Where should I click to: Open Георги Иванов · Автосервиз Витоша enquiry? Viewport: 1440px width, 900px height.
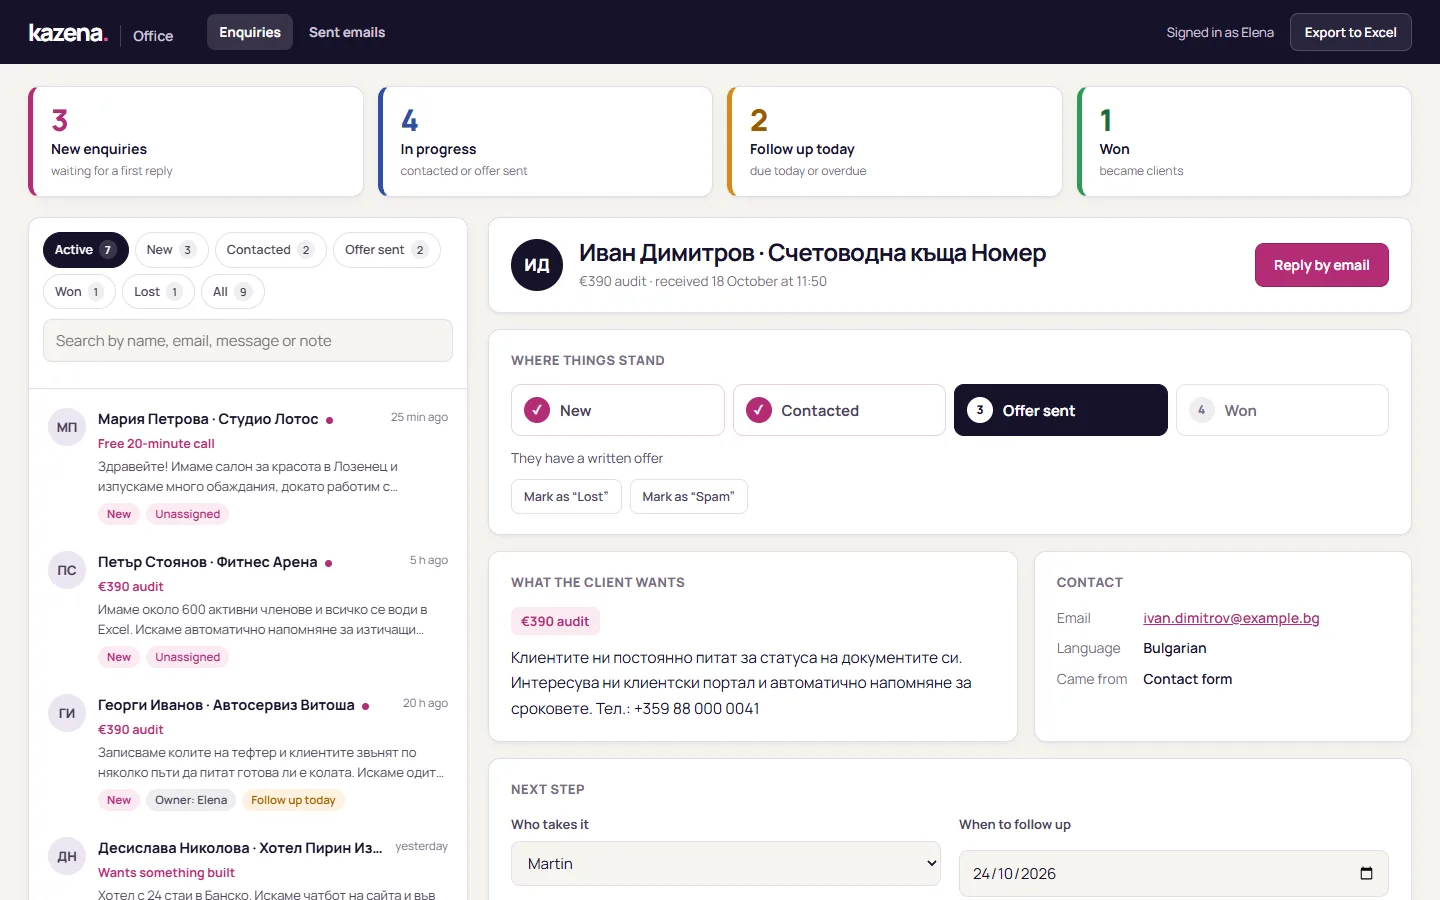point(248,752)
